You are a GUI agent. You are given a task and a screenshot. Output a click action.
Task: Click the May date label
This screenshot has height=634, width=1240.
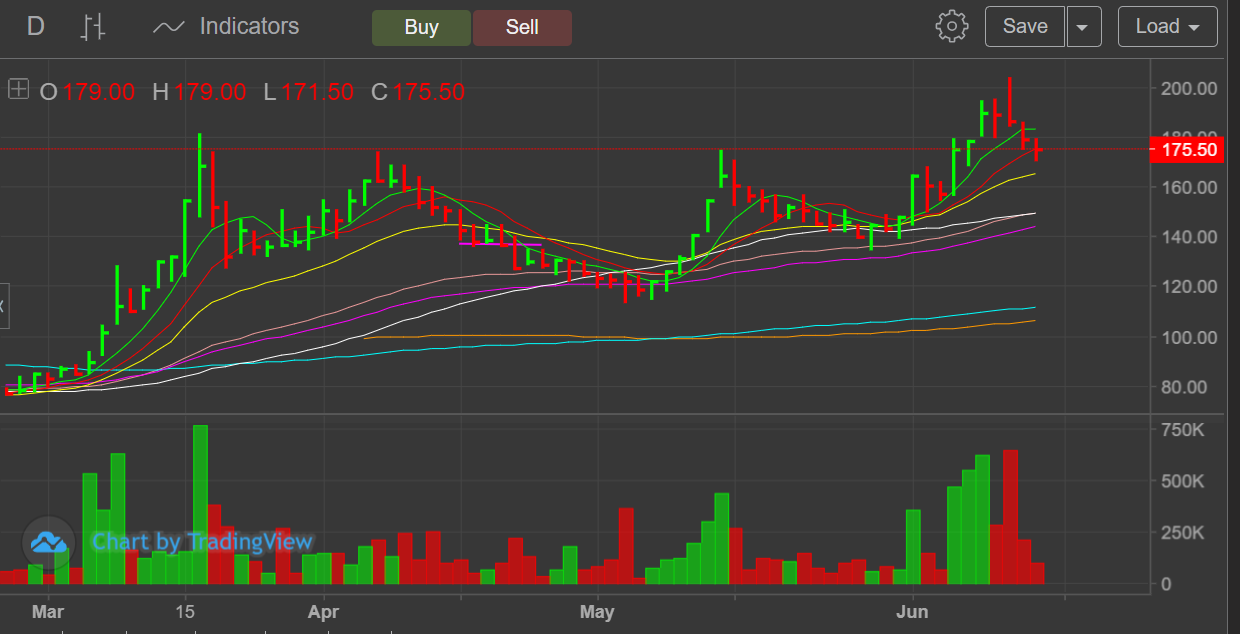click(x=597, y=610)
